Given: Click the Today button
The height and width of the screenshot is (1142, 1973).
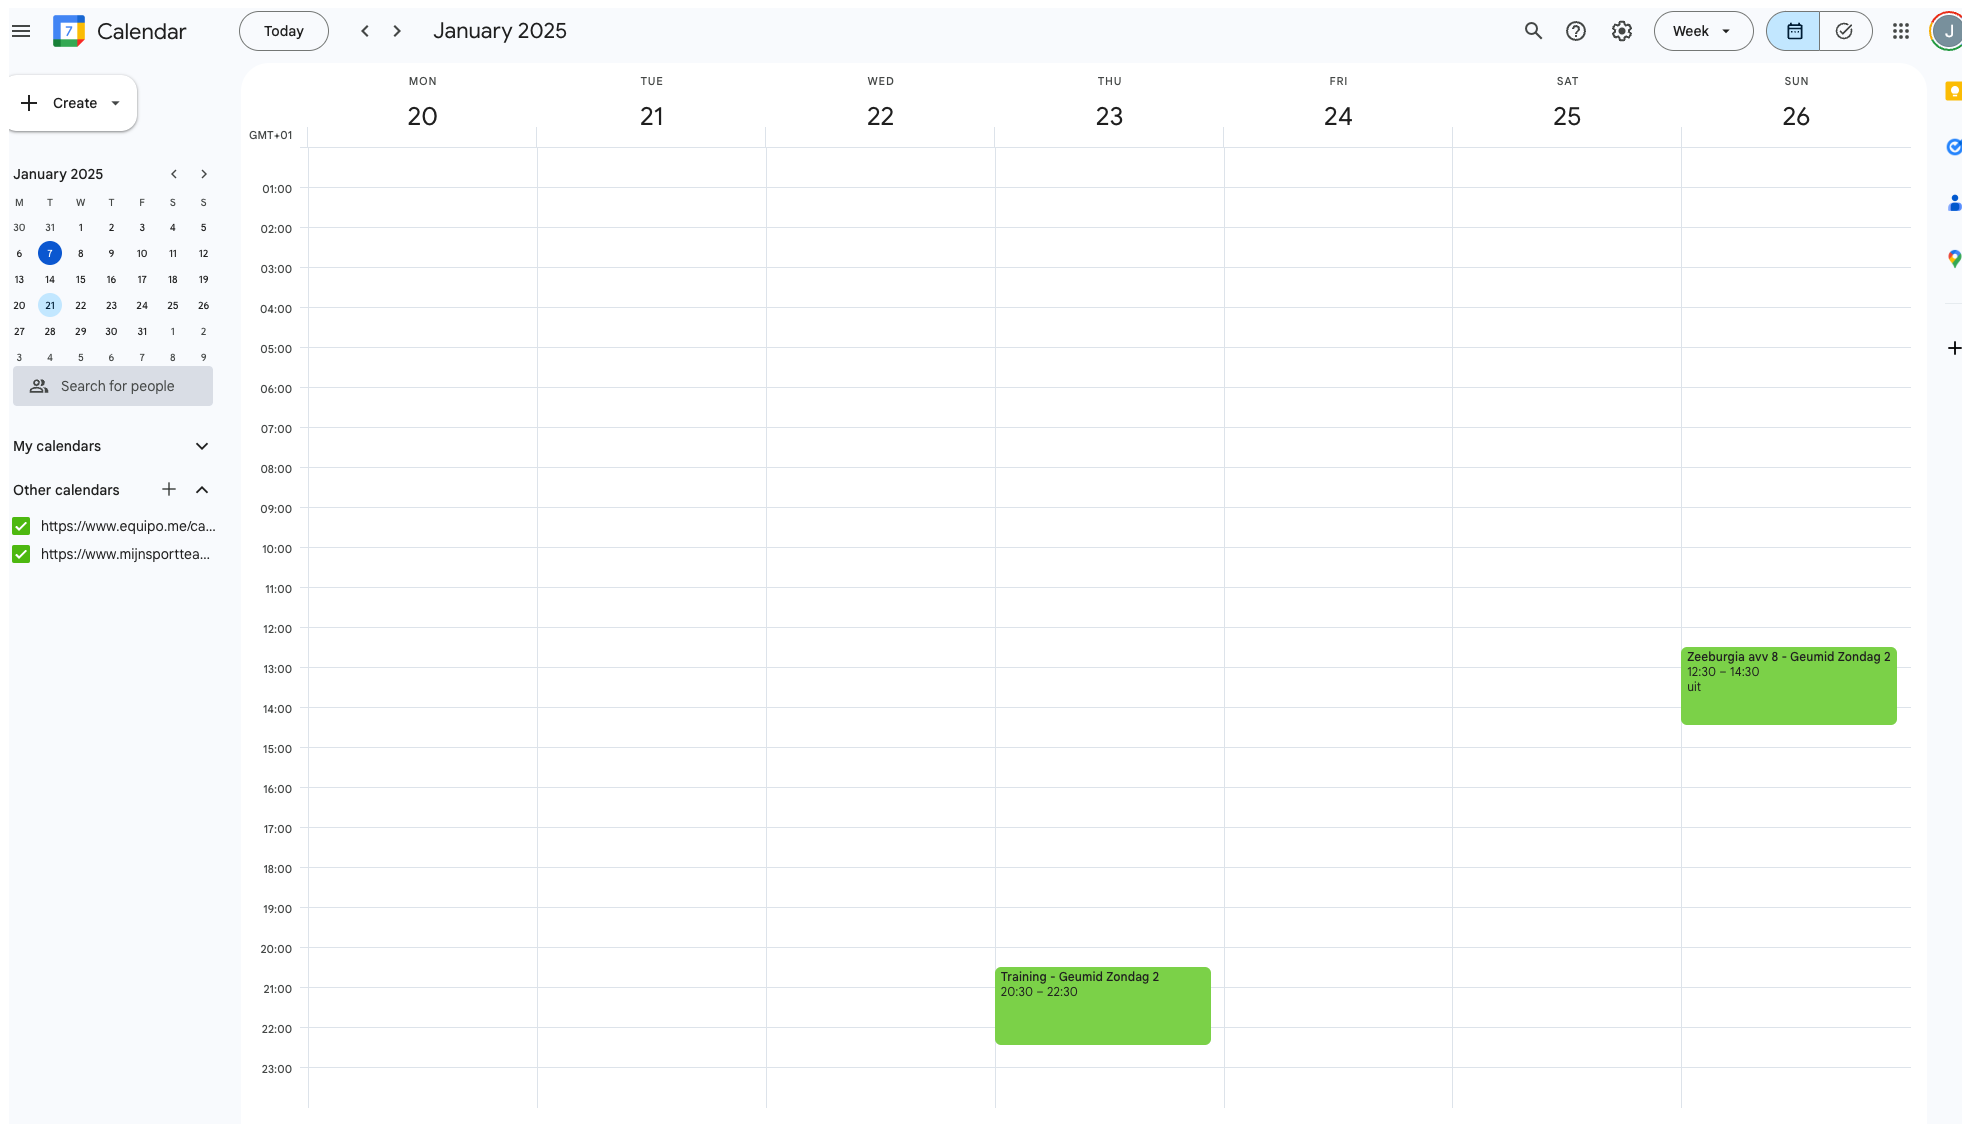Looking at the screenshot, I should 283,31.
